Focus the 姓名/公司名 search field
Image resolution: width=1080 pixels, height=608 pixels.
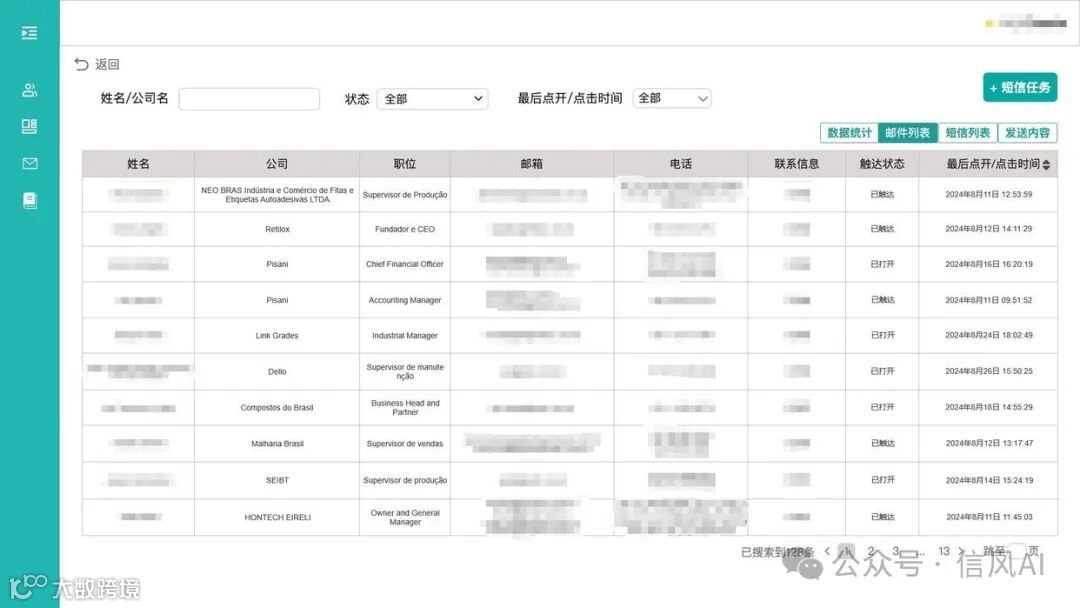249,98
